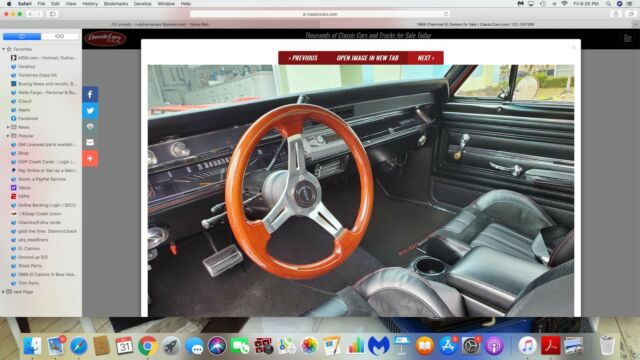Open Podcasts from the Dock

click(x=494, y=346)
